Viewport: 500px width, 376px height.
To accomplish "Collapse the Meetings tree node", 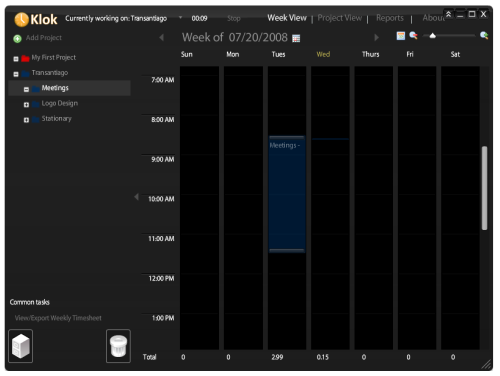I will point(26,89).
